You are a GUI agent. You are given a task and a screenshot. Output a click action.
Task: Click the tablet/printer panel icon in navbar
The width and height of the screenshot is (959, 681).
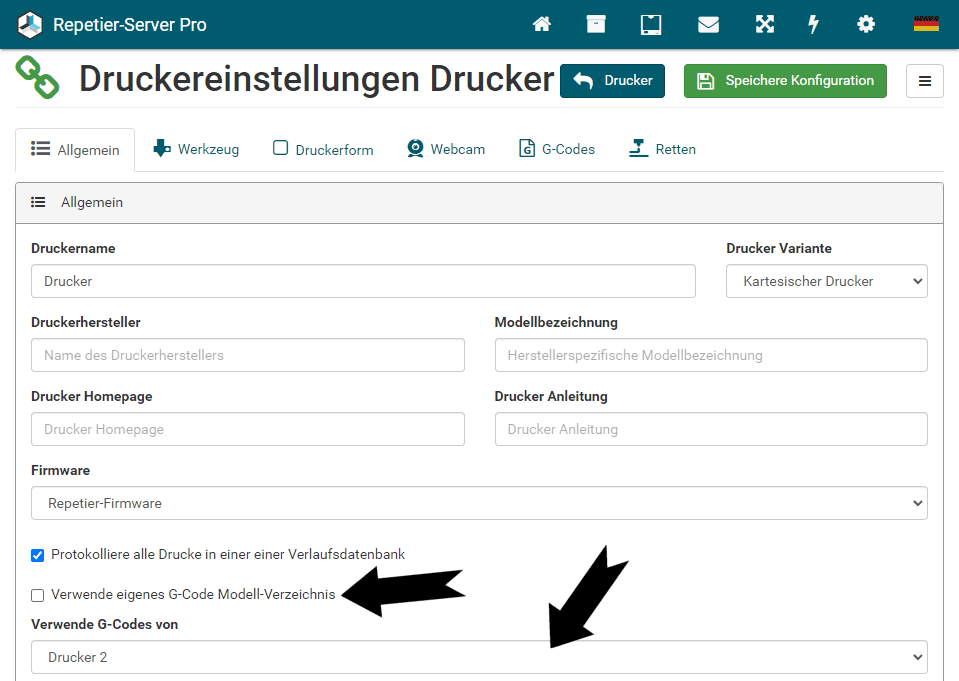click(x=651, y=24)
